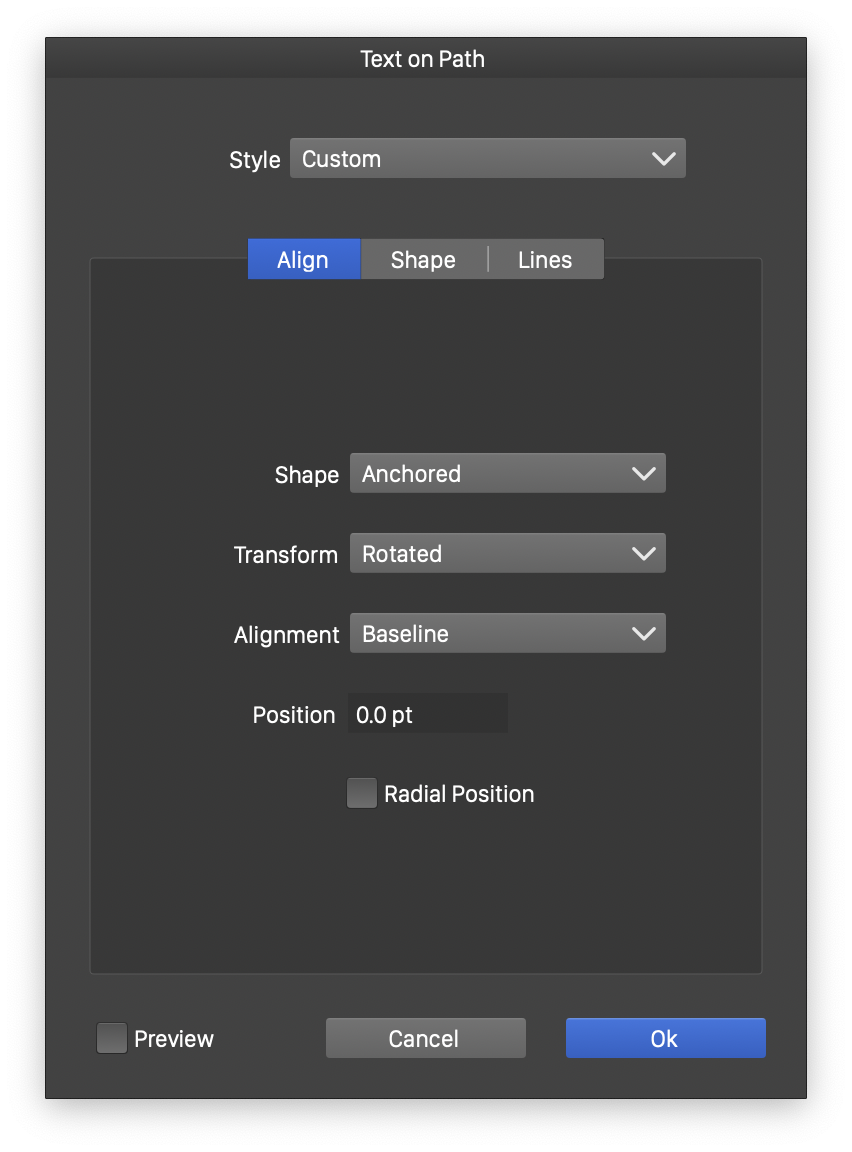Click the 'Text on Path' title bar
The width and height of the screenshot is (852, 1152).
(x=423, y=59)
